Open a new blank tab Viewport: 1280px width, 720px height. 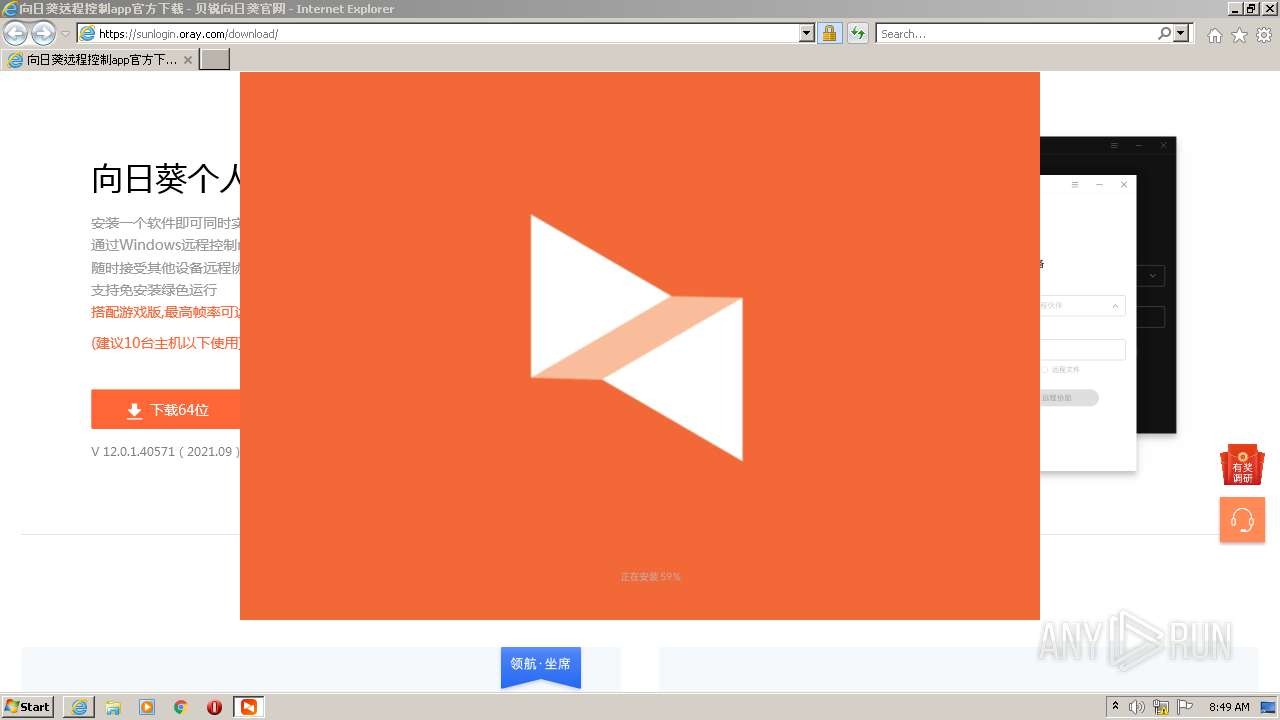(215, 60)
